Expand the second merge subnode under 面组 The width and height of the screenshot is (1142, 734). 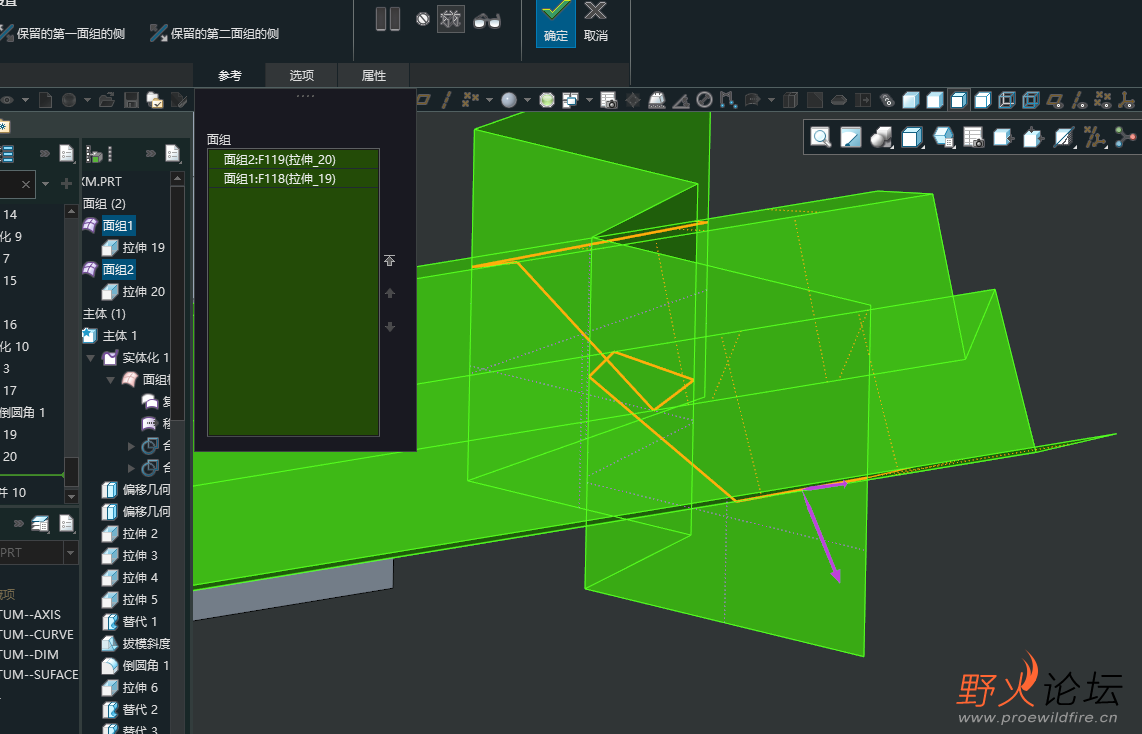[x=131, y=467]
